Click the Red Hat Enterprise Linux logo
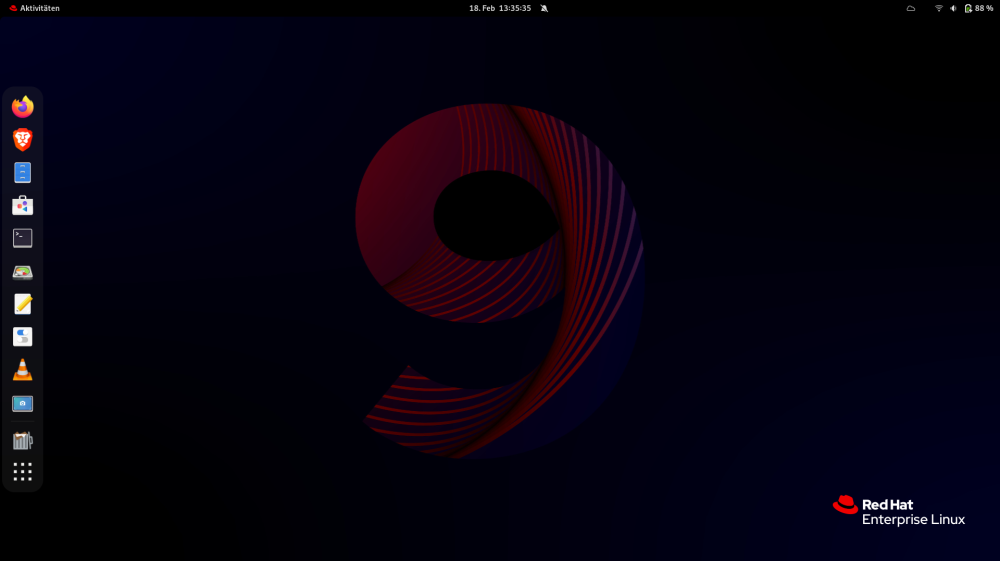This screenshot has width=1000, height=561. click(898, 511)
